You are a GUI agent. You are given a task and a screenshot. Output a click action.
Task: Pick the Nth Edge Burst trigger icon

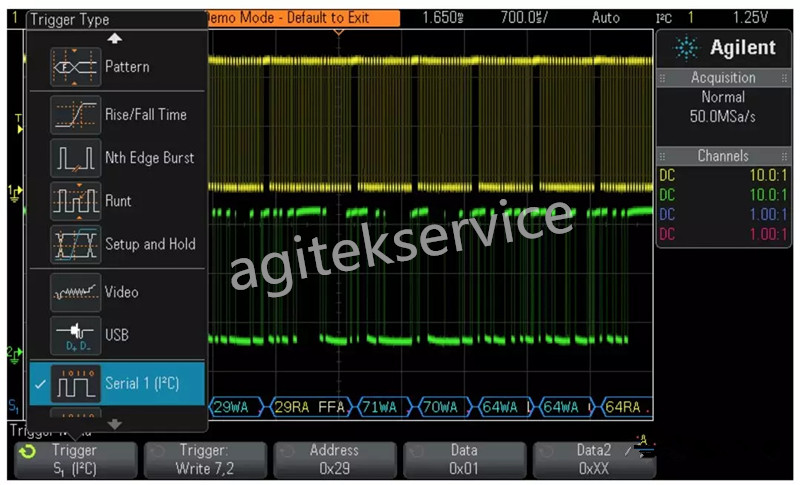[x=76, y=158]
